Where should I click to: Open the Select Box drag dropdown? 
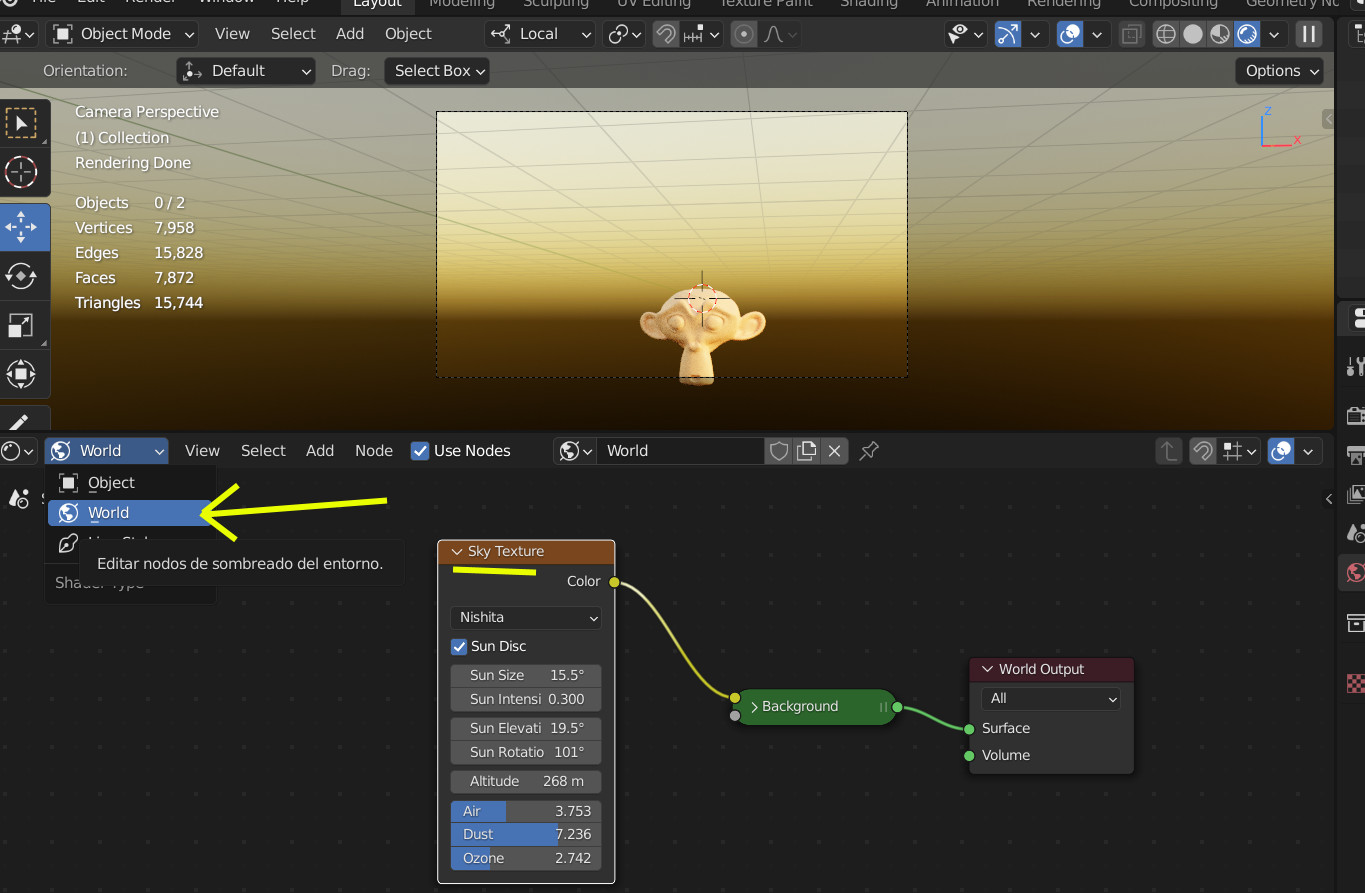click(438, 71)
